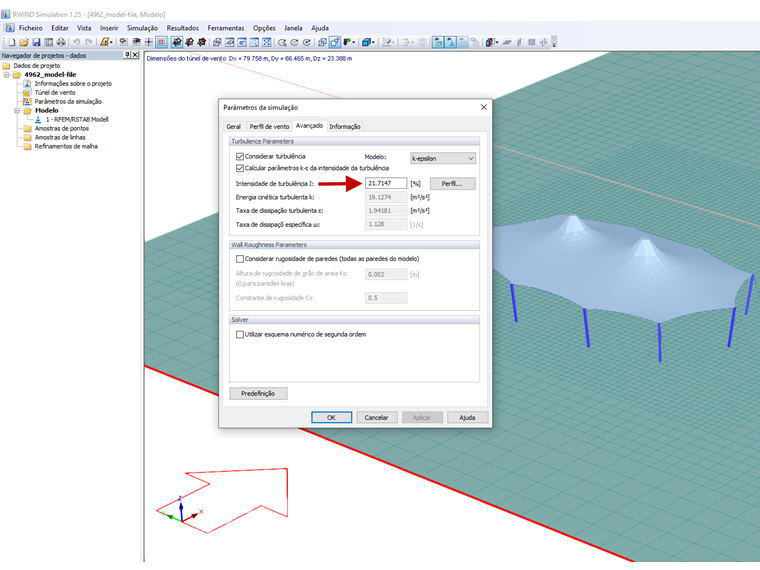
Task: Click the Open folder toolbar icon
Action: [x=24, y=43]
